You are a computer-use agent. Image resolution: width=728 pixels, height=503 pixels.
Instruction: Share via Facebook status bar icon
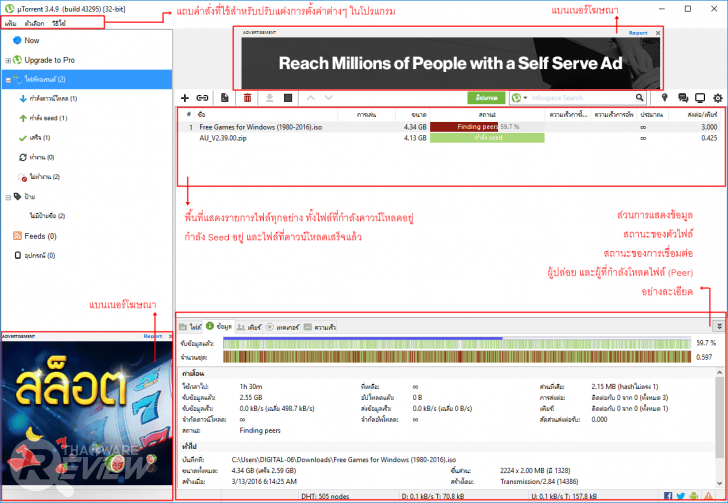click(x=668, y=496)
